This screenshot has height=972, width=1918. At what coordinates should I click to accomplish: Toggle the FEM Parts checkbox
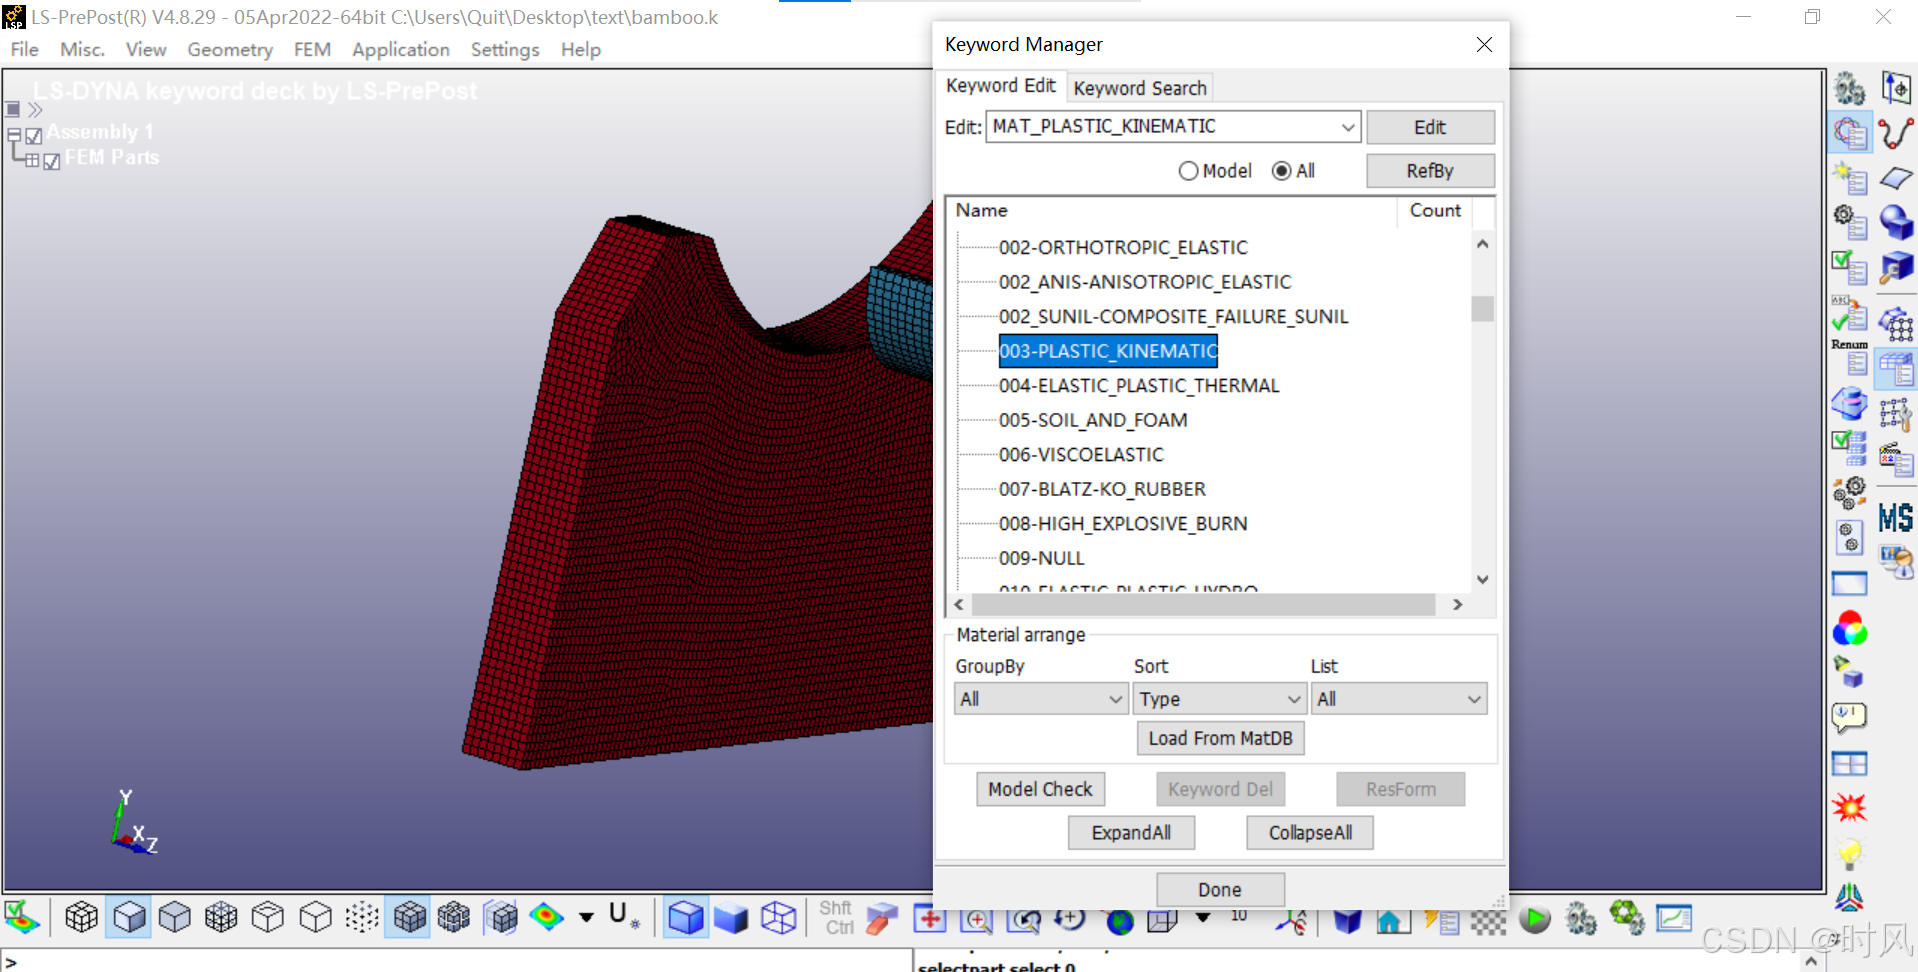[x=52, y=161]
